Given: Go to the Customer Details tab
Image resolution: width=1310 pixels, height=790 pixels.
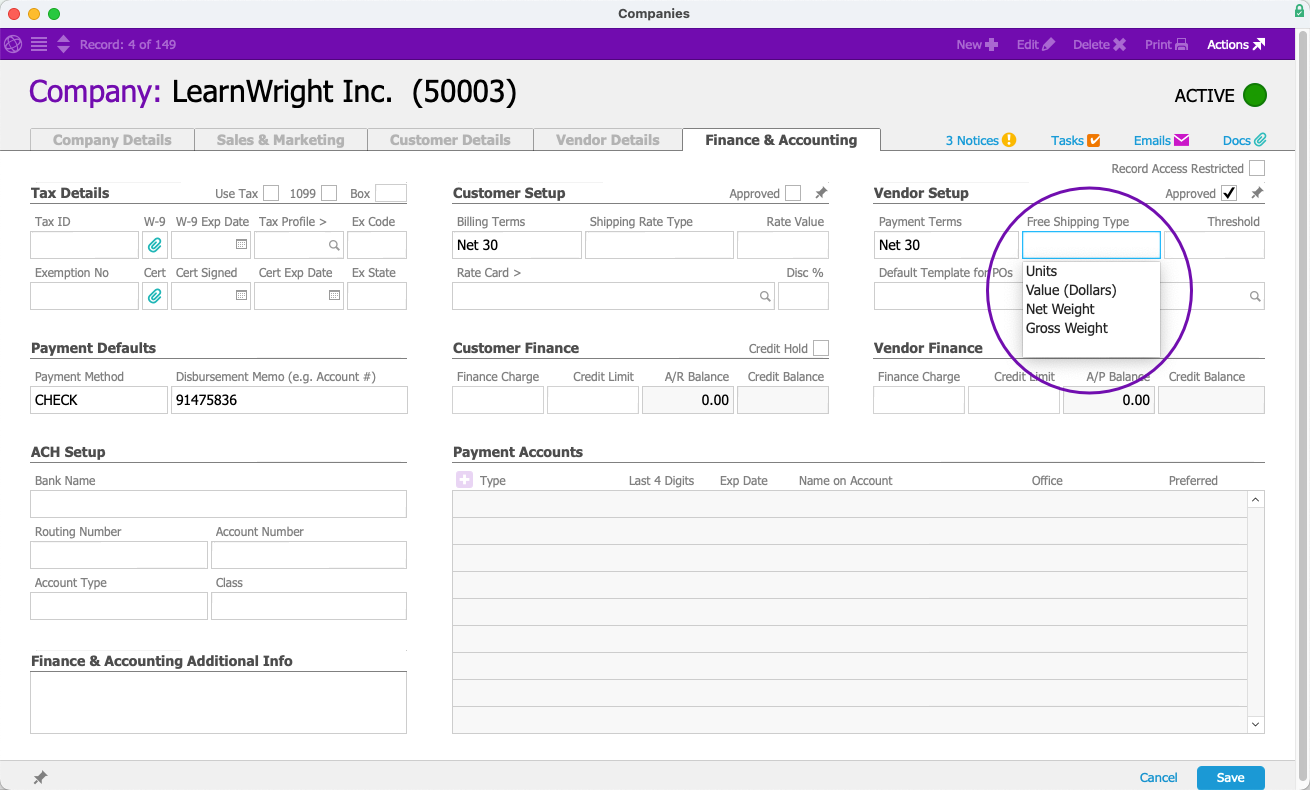Looking at the screenshot, I should click(x=450, y=140).
